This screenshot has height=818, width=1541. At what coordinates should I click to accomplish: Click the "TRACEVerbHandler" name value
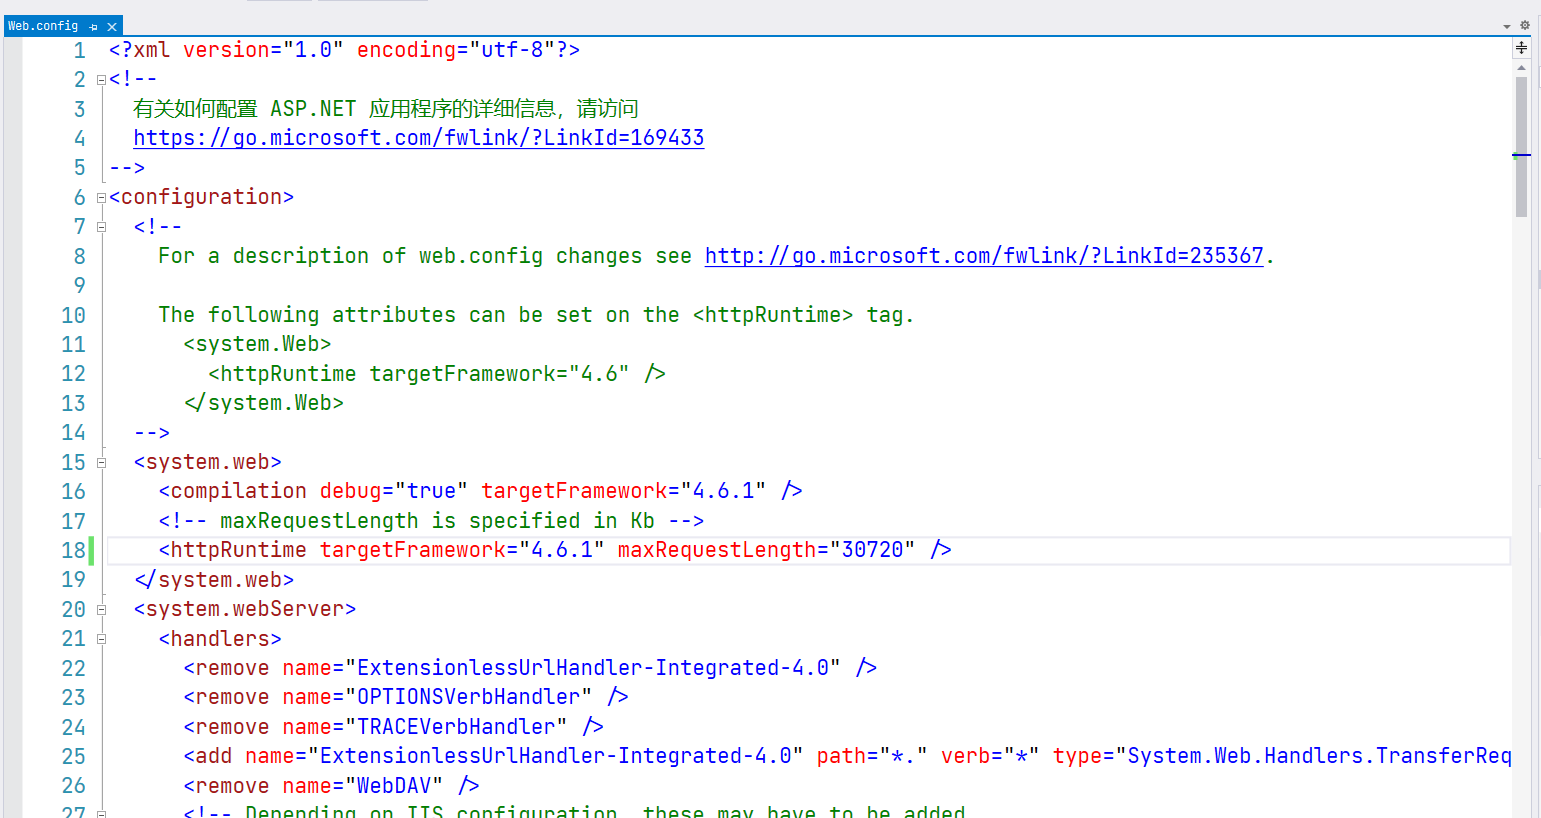click(456, 727)
